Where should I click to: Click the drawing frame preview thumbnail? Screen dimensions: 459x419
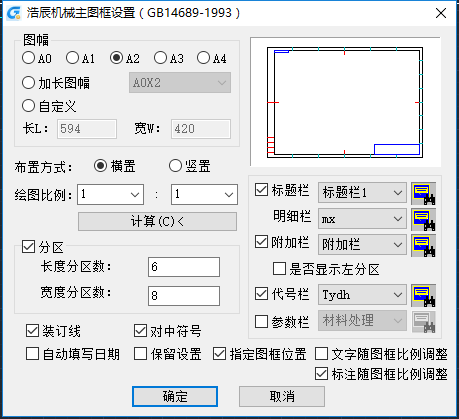[x=345, y=102]
